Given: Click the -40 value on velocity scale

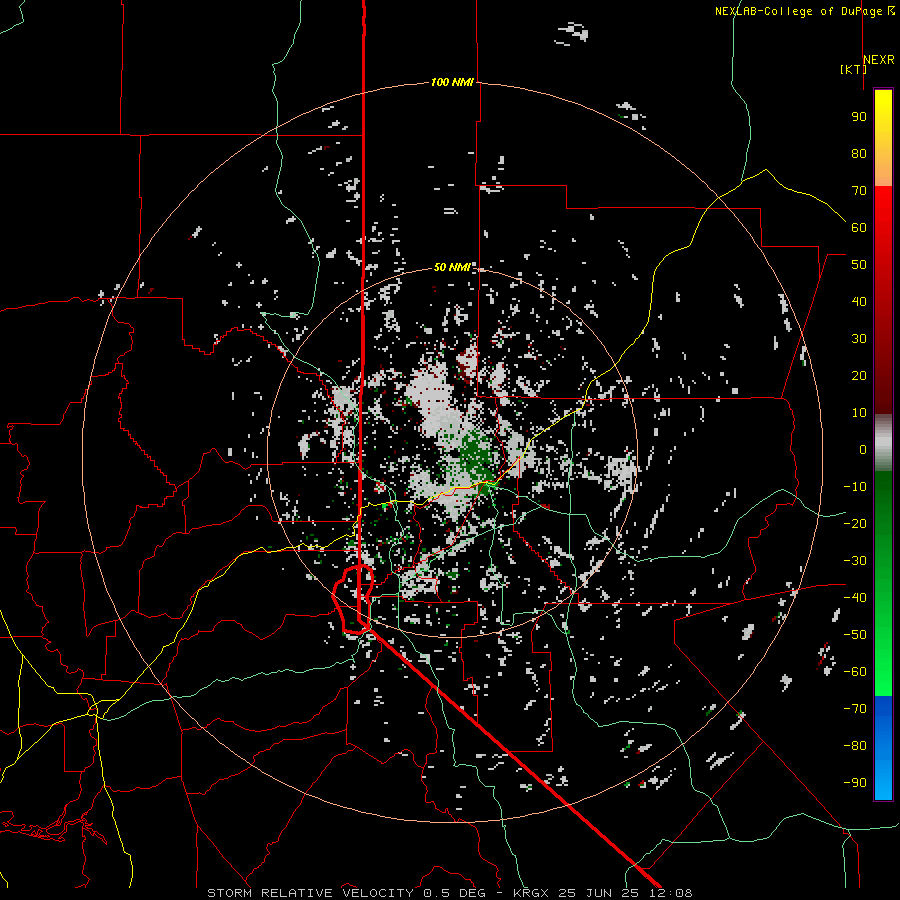Looking at the screenshot, I should point(855,598).
